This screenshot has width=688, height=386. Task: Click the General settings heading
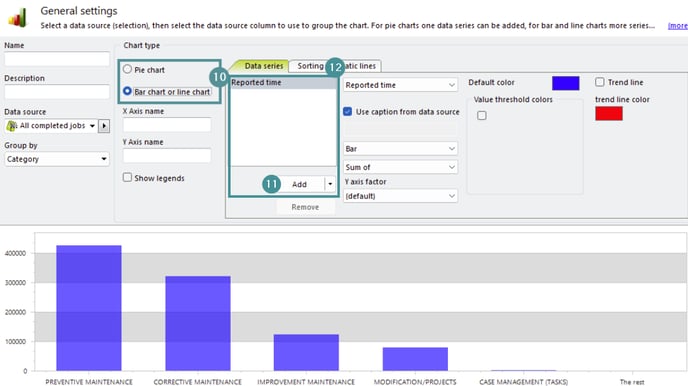(79, 11)
